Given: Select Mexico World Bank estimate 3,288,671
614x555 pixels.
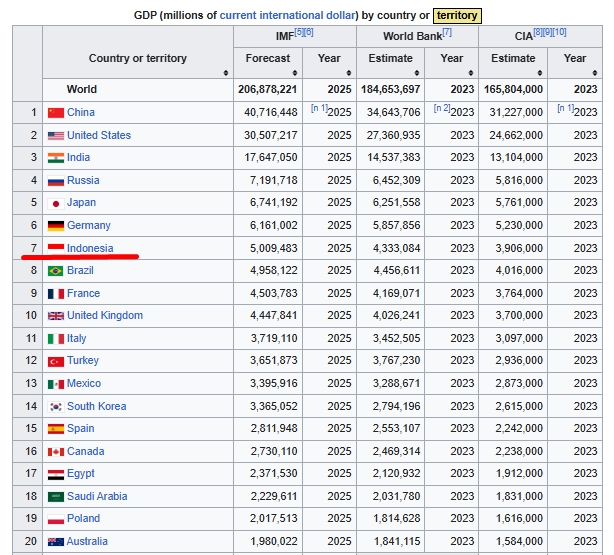Looking at the screenshot, I should point(396,383).
